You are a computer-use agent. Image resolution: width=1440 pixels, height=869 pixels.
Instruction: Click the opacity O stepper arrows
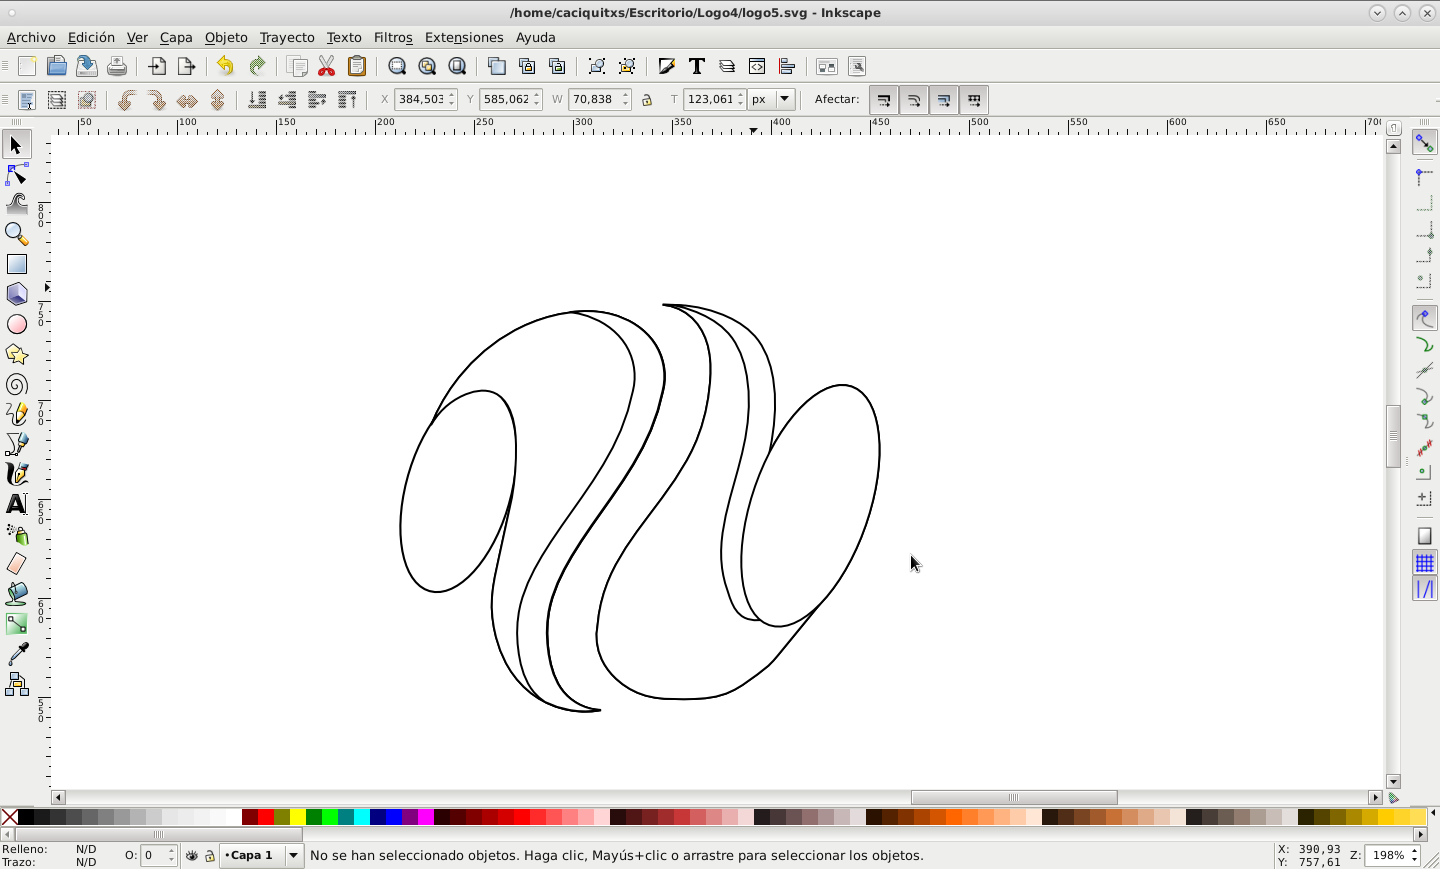coord(172,856)
